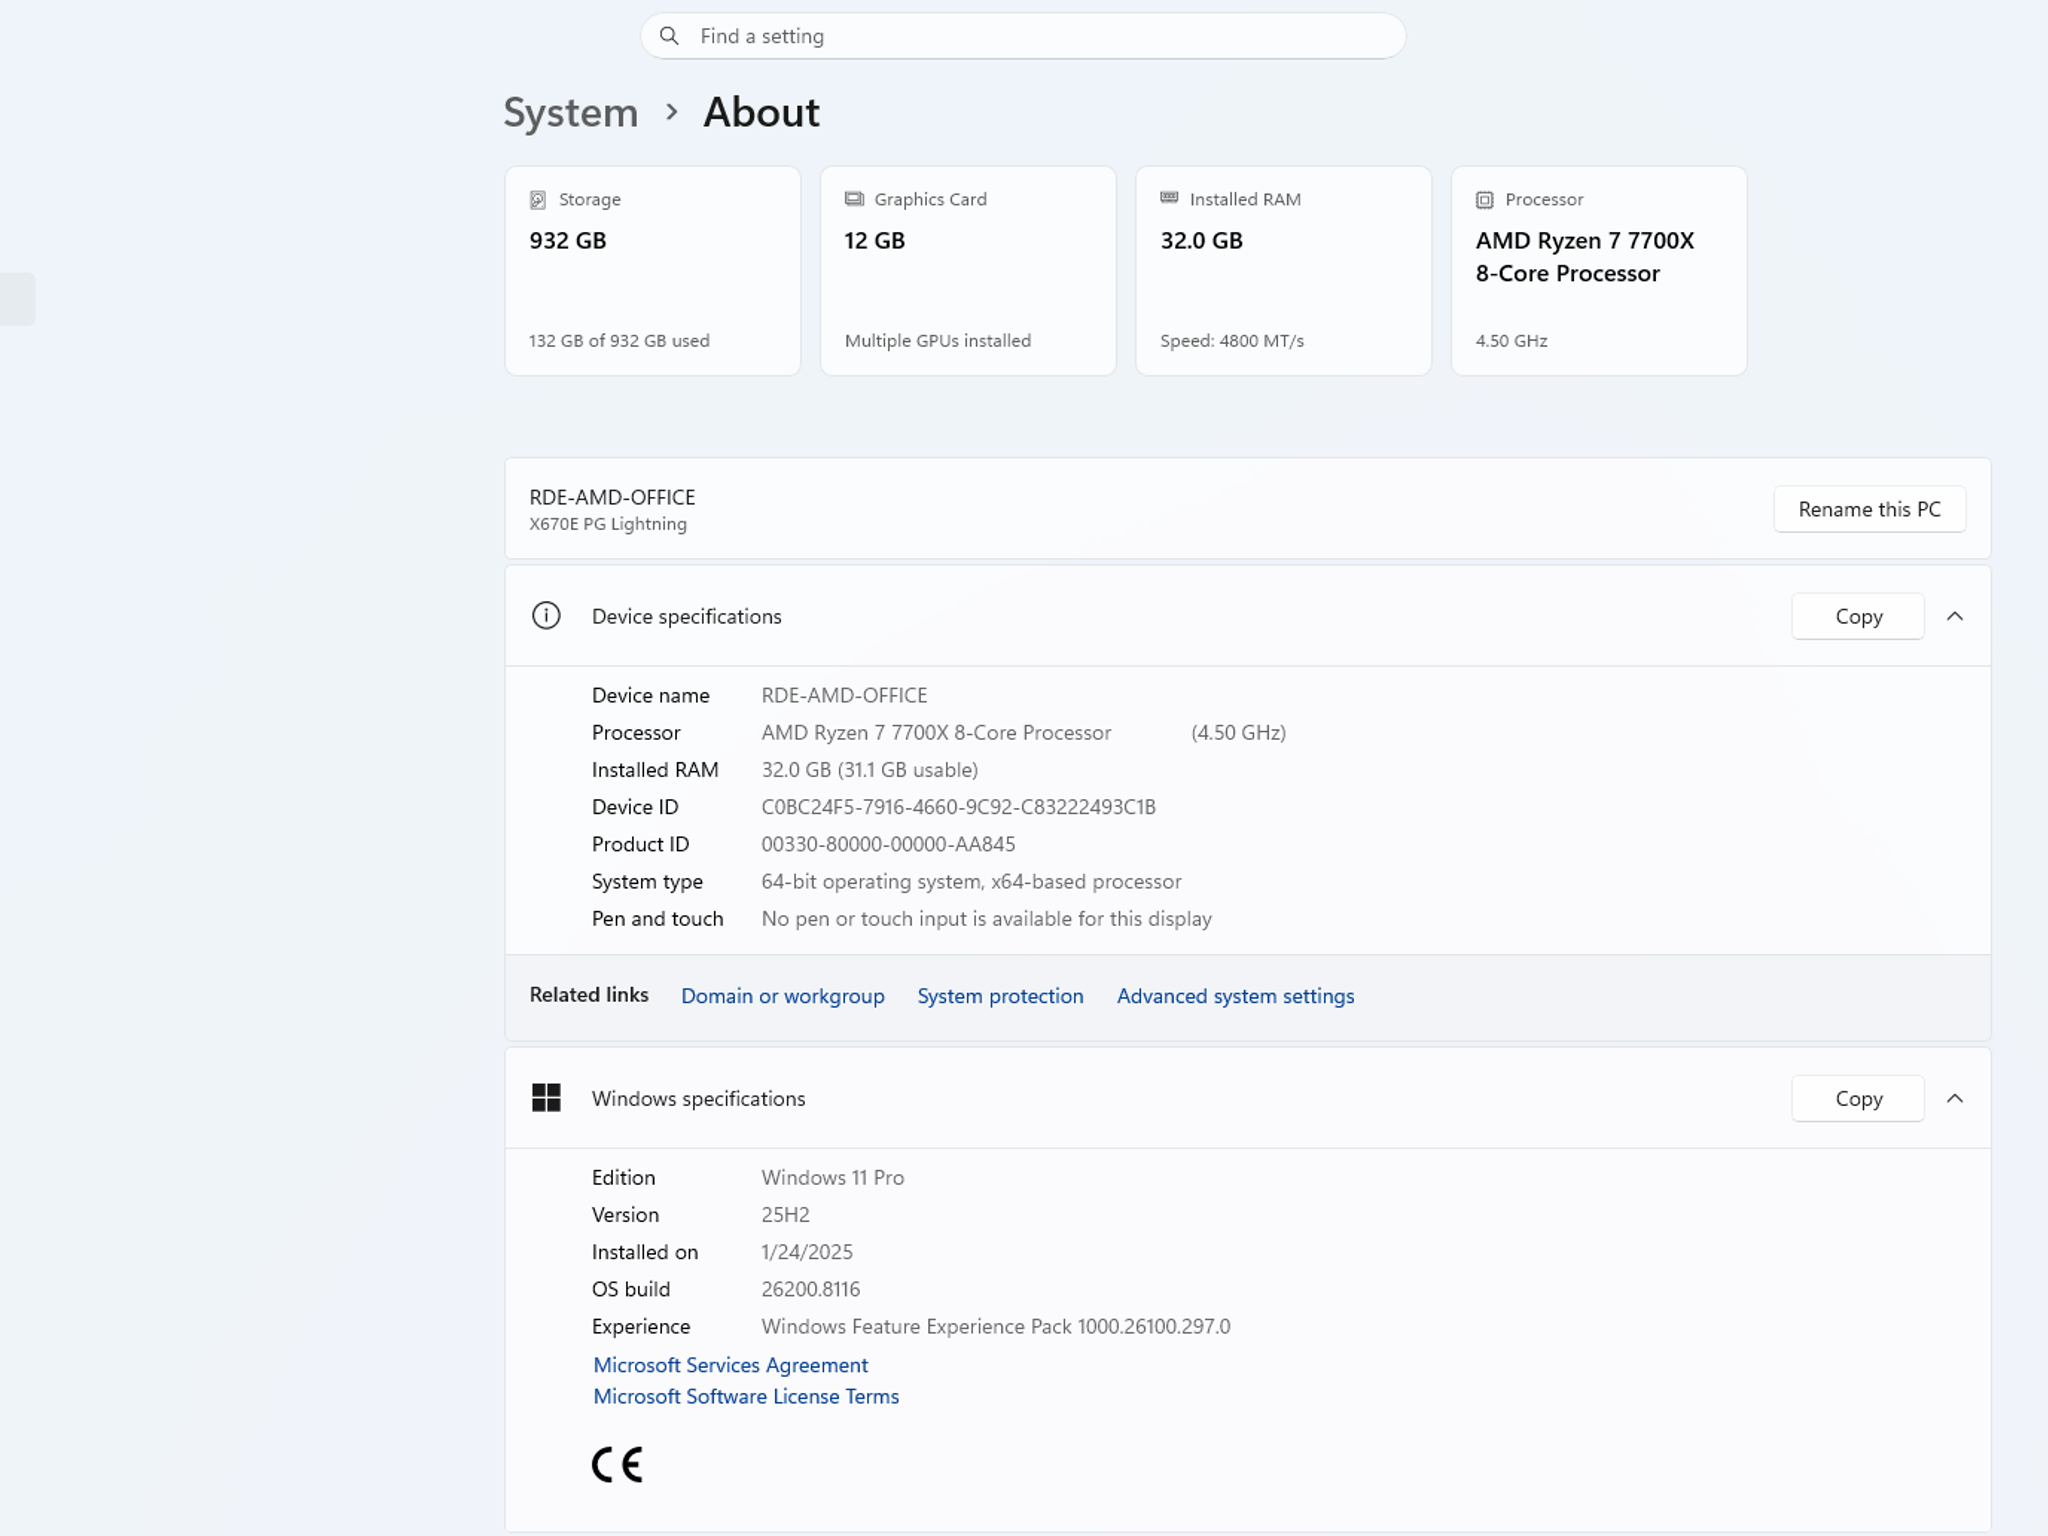
Task: Click the Edition label
Action: (x=623, y=1177)
